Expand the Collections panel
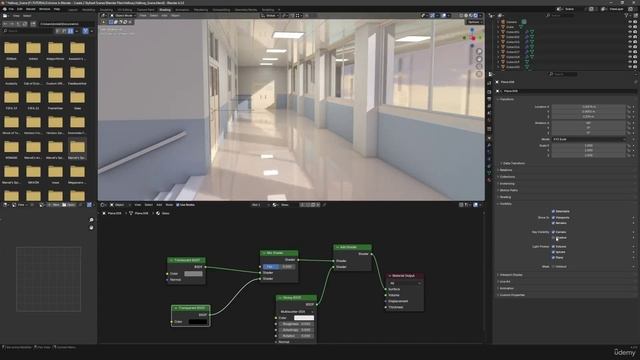 pyautogui.click(x=507, y=177)
